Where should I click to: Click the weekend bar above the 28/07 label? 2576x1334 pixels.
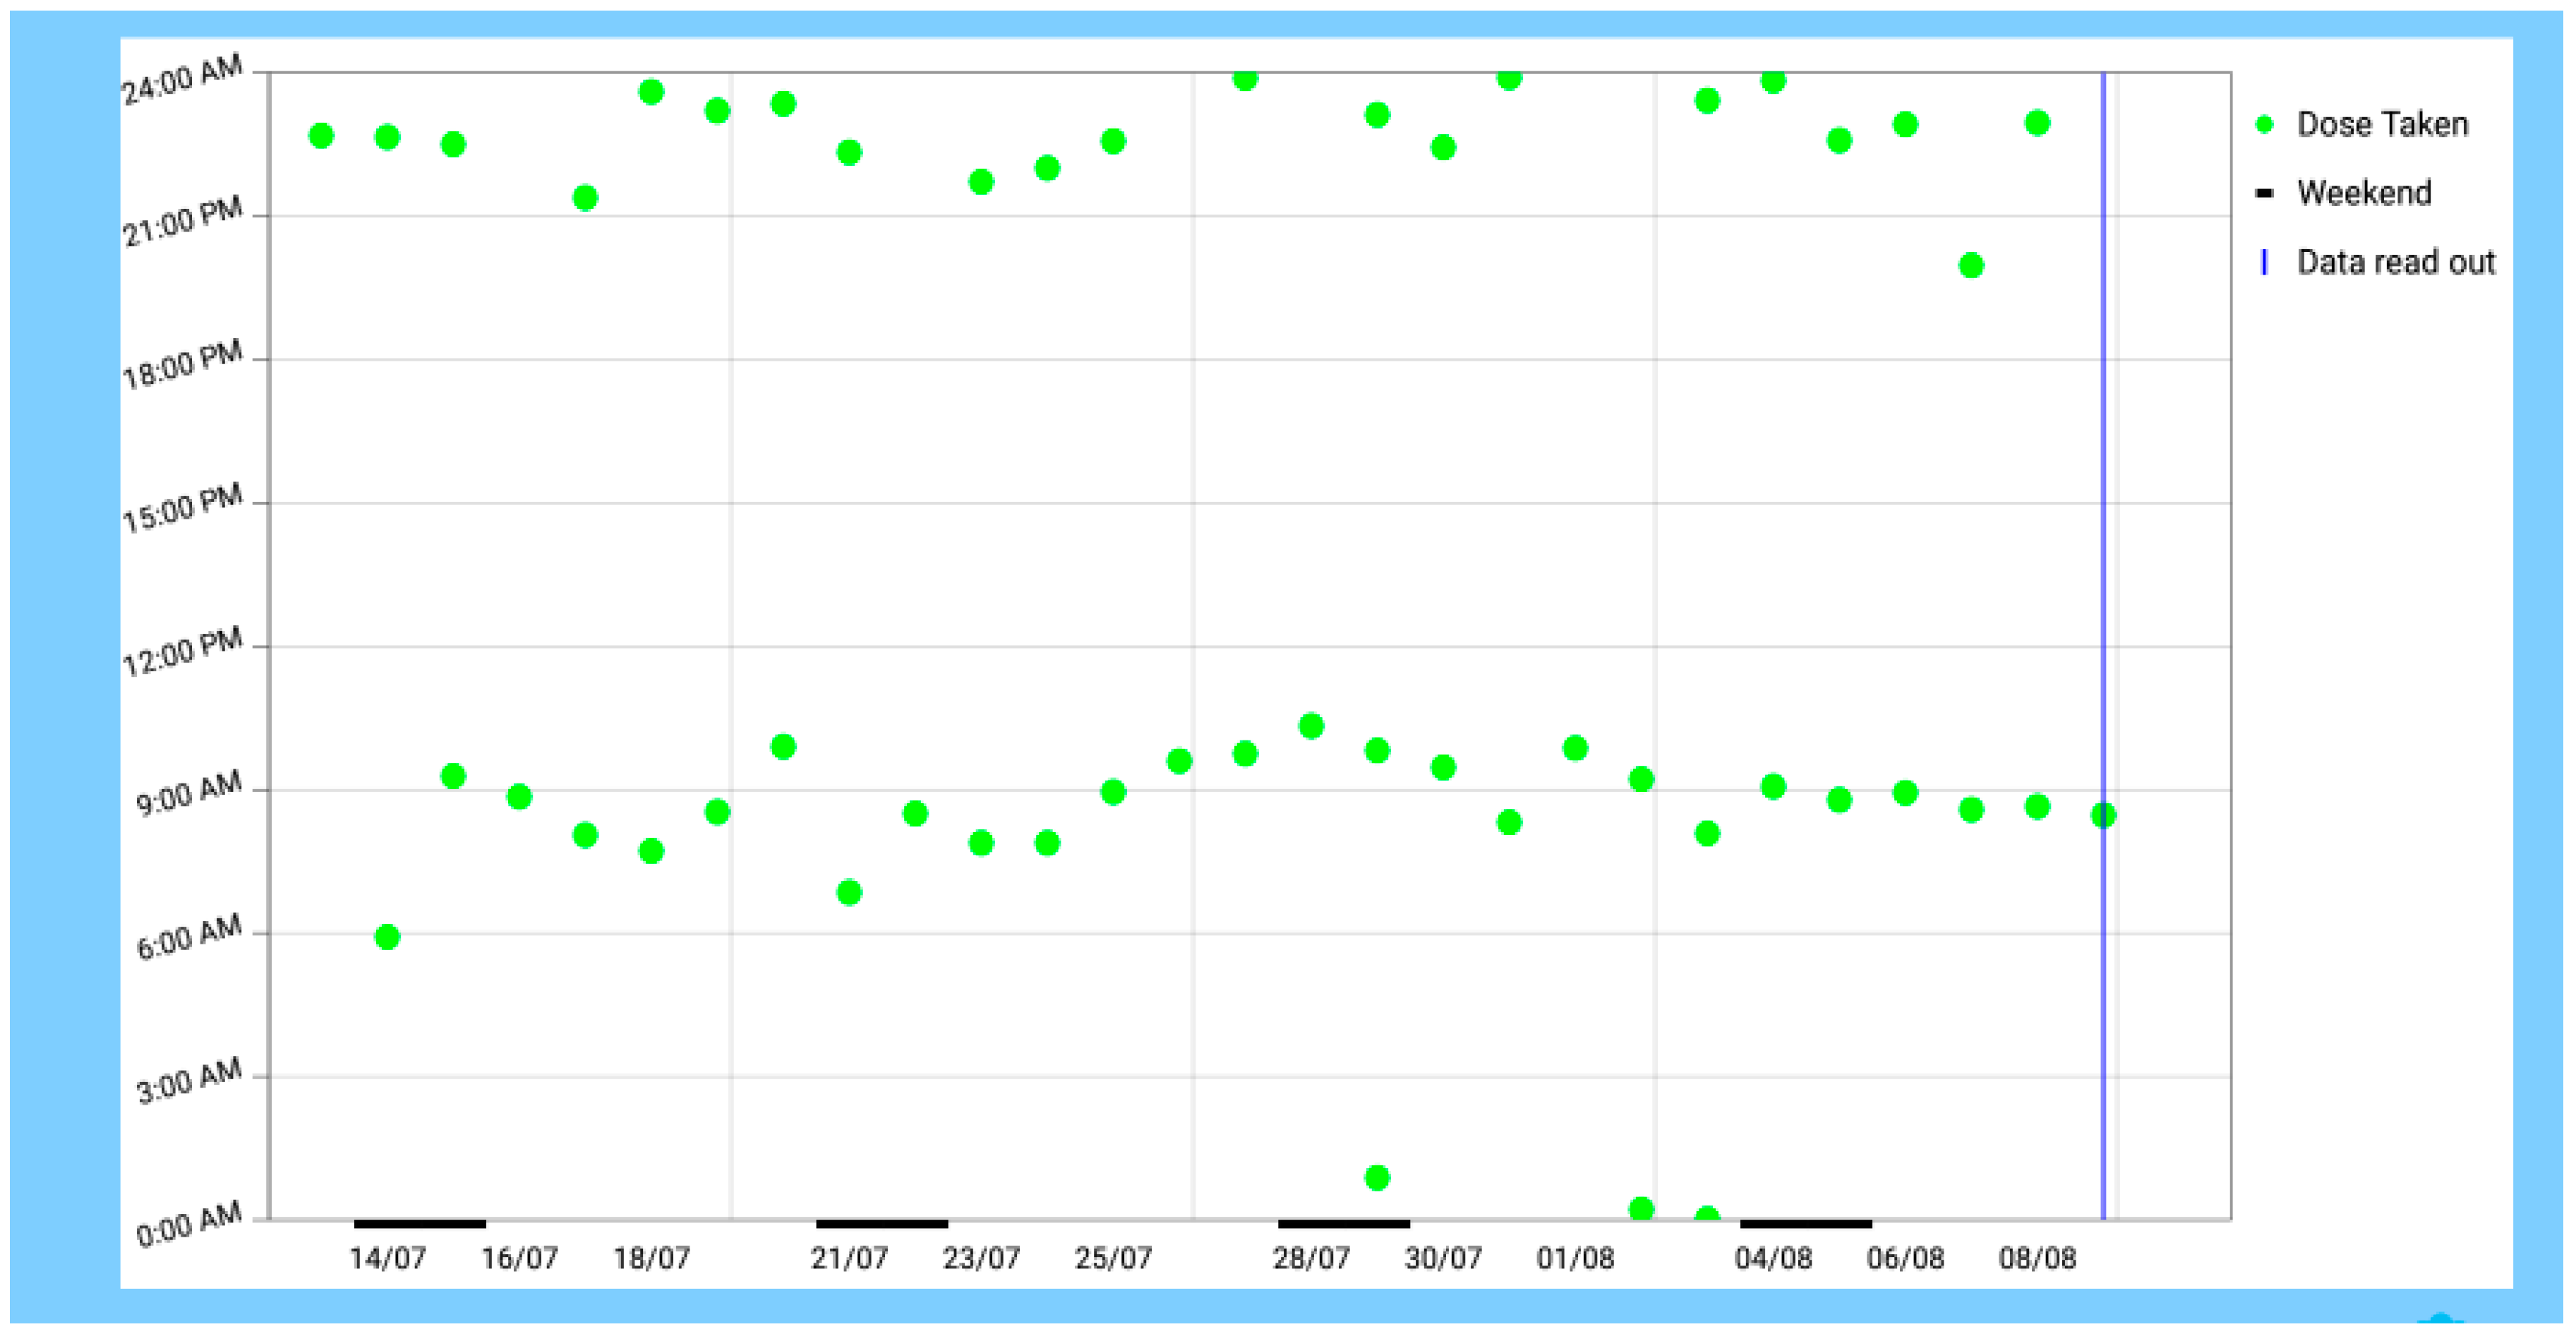tap(1344, 1223)
